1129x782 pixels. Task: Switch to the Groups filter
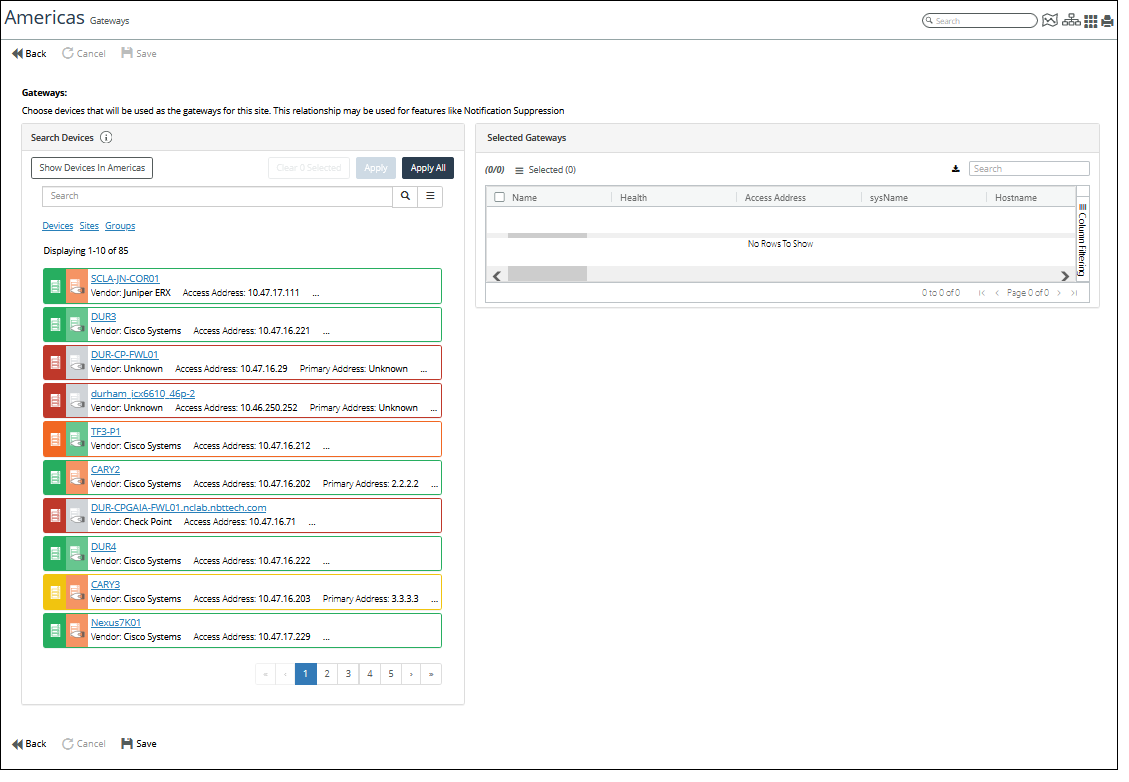[120, 226]
